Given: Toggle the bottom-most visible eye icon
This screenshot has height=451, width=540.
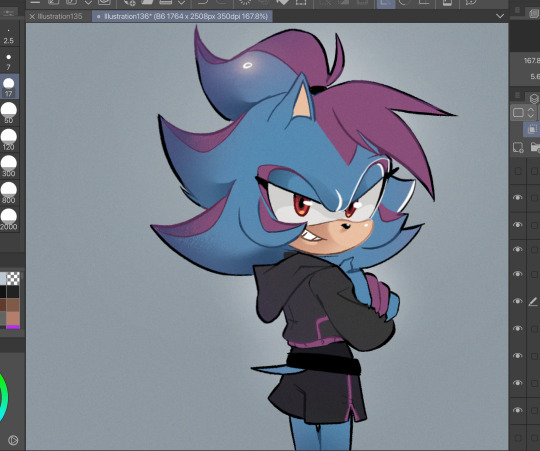Looking at the screenshot, I should coord(517,410).
